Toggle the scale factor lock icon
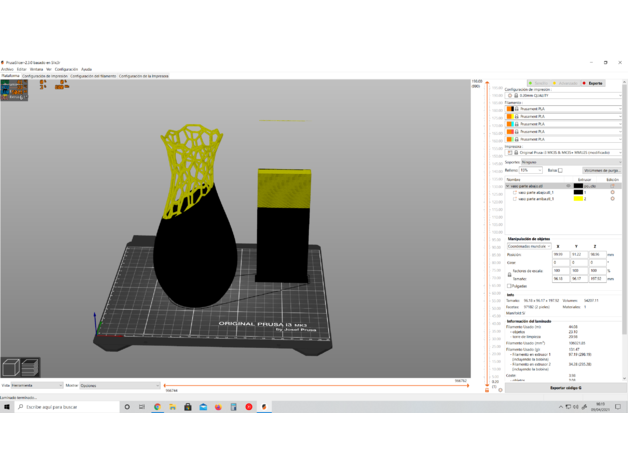628x472 pixels. pos(509,274)
